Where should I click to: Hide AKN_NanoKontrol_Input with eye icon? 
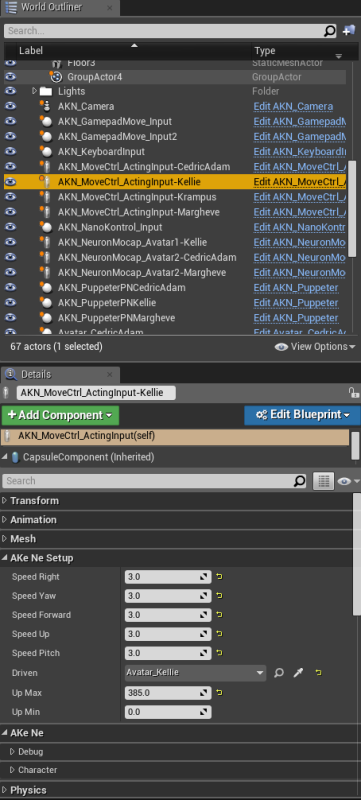(x=10, y=227)
